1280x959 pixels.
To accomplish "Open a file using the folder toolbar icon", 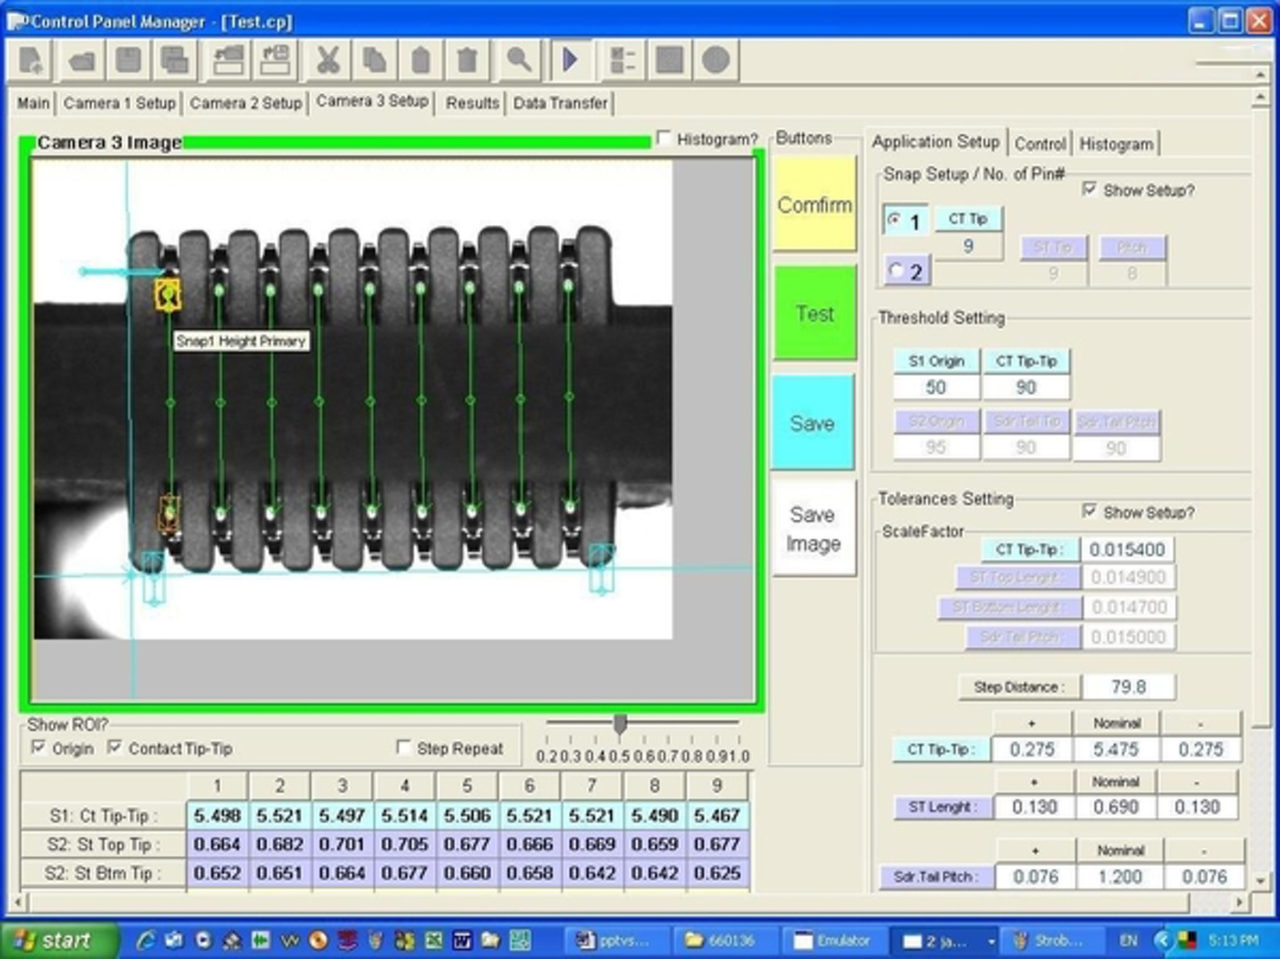I will (x=80, y=60).
